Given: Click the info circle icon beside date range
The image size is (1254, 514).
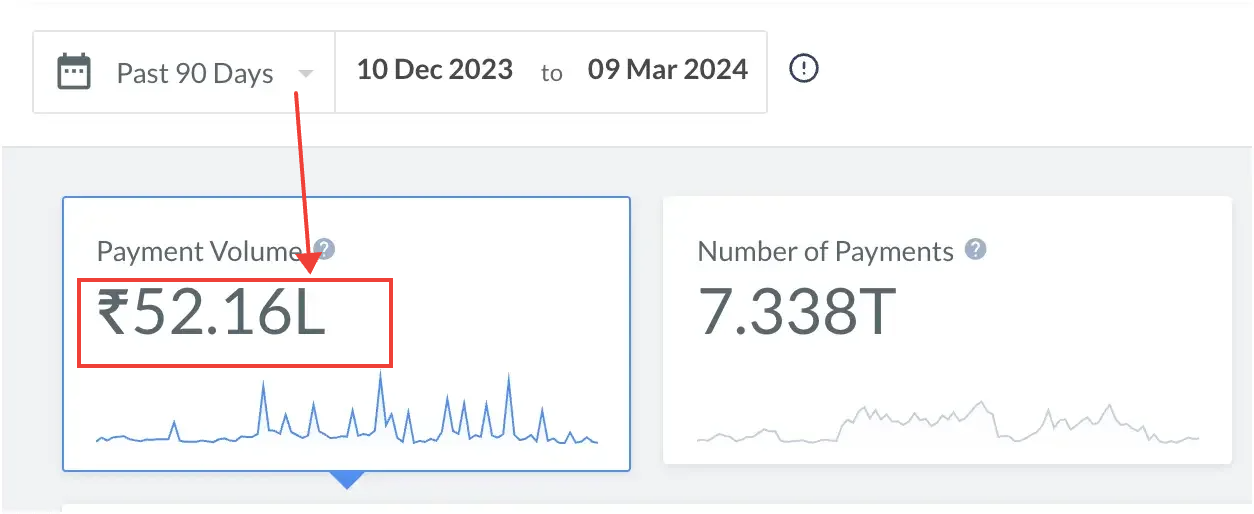Looking at the screenshot, I should coord(804,69).
